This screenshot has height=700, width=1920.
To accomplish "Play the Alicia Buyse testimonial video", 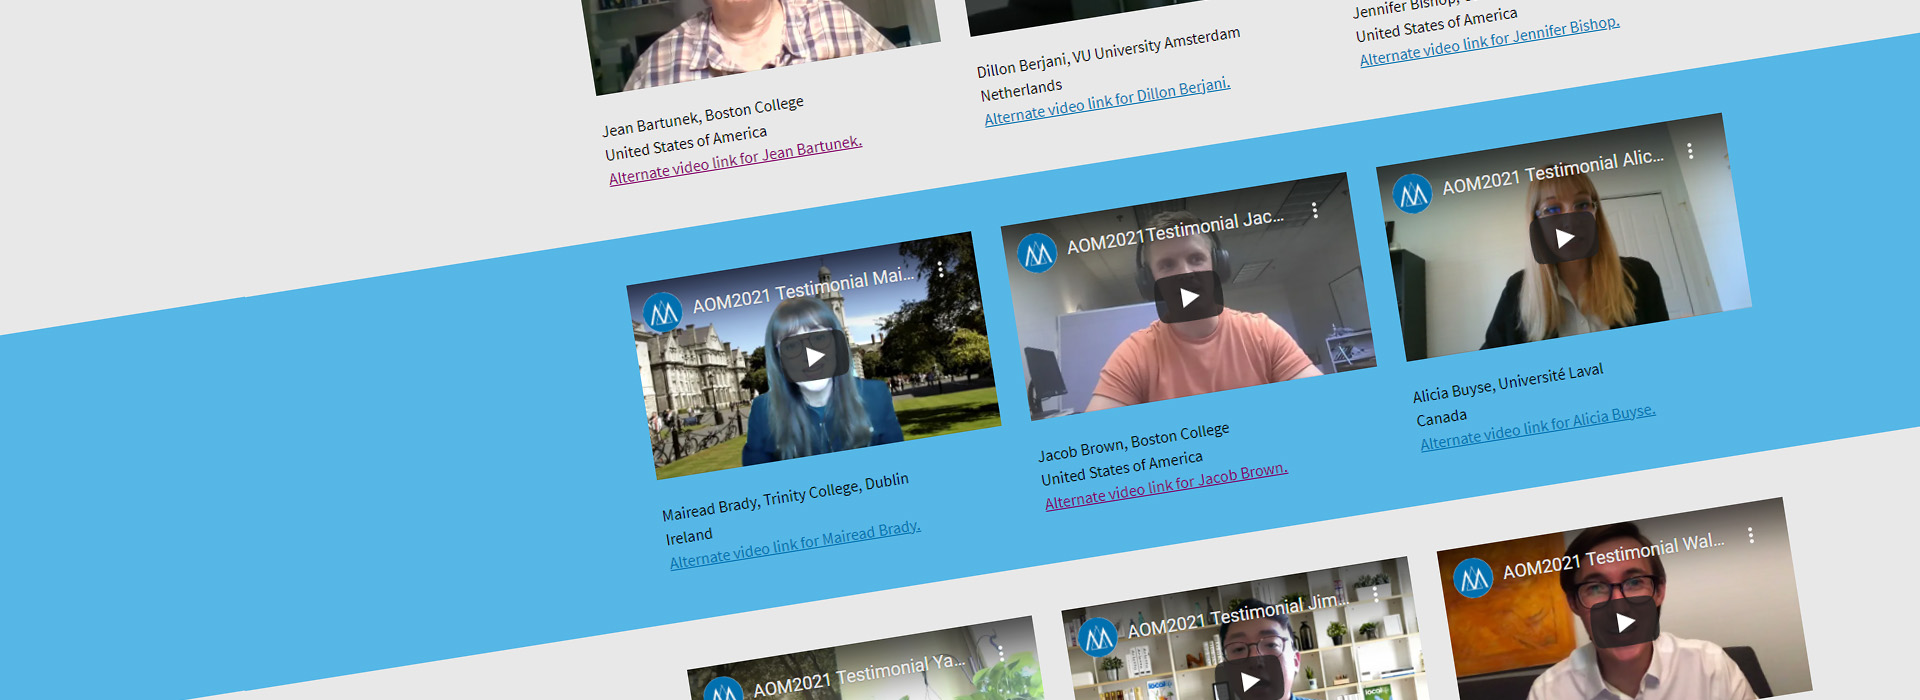I will click(x=1565, y=238).
